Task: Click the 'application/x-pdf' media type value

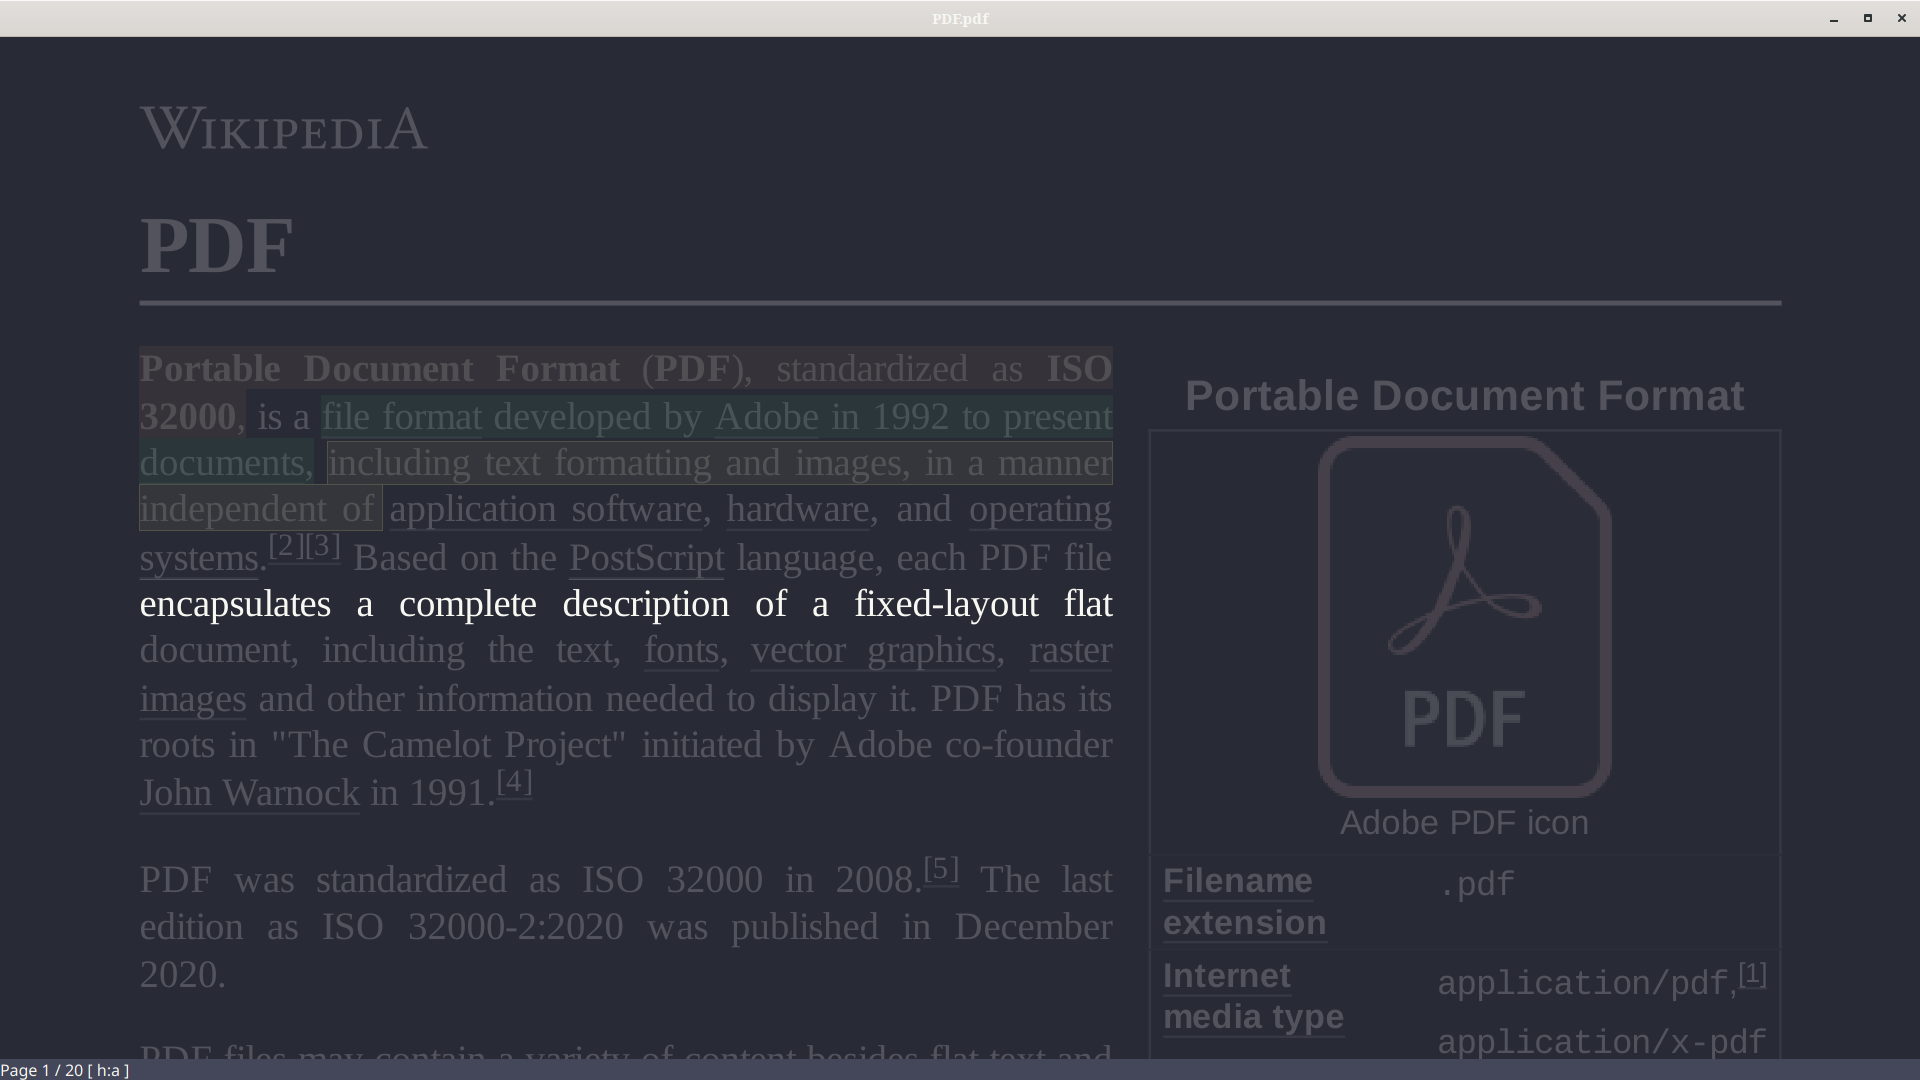Action: 1602,1042
